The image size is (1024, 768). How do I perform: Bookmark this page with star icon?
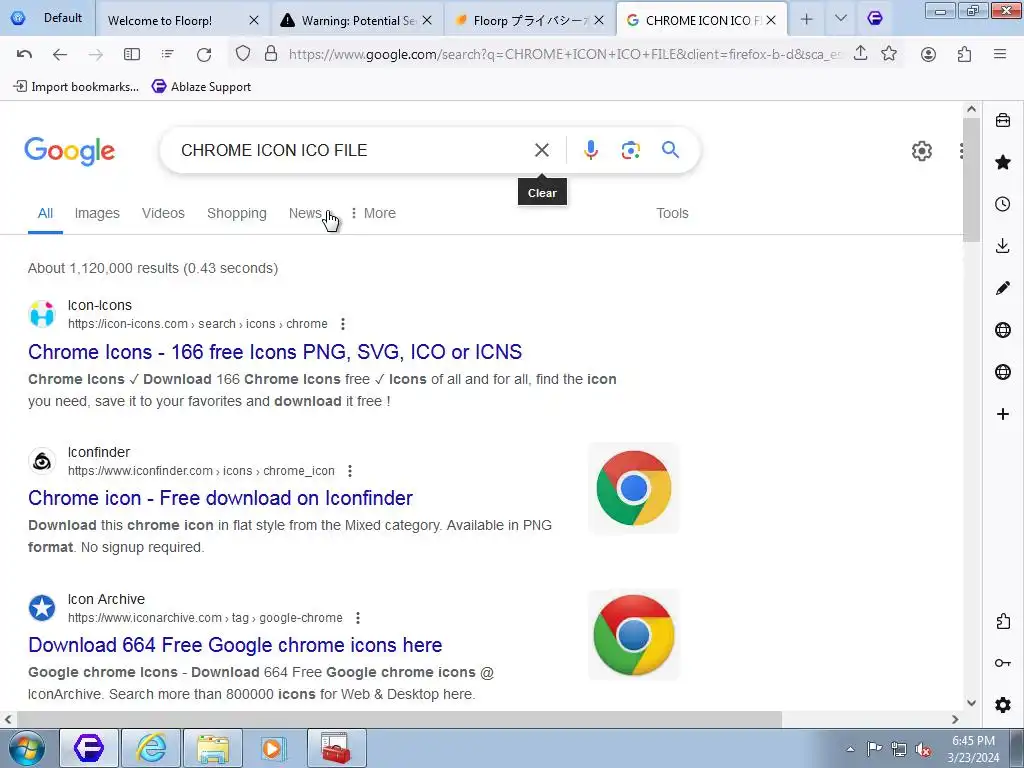[889, 54]
